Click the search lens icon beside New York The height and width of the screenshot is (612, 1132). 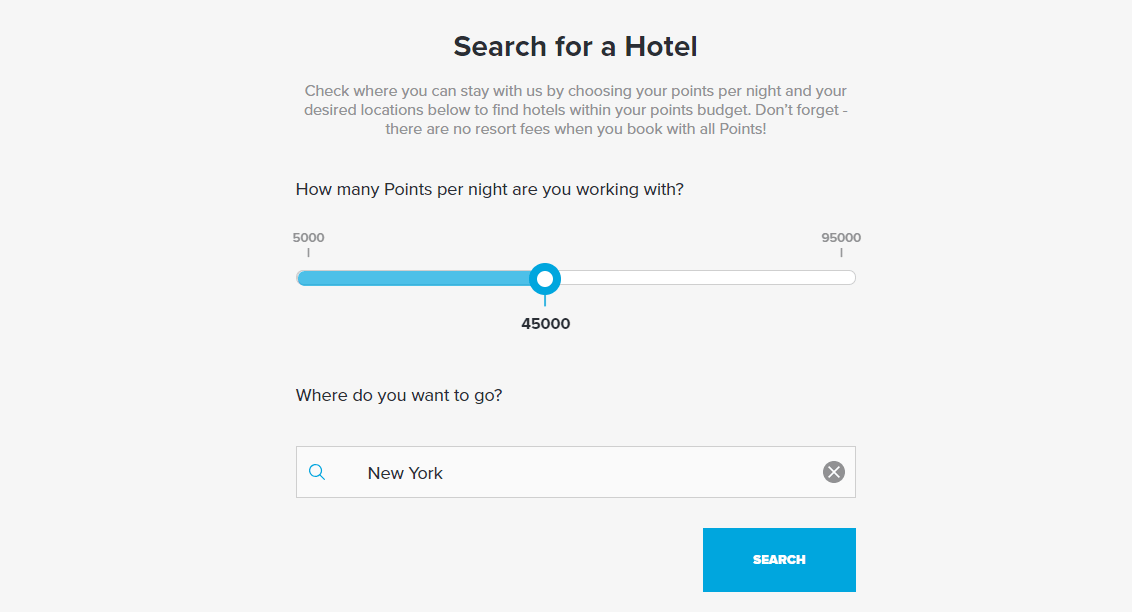click(x=318, y=471)
